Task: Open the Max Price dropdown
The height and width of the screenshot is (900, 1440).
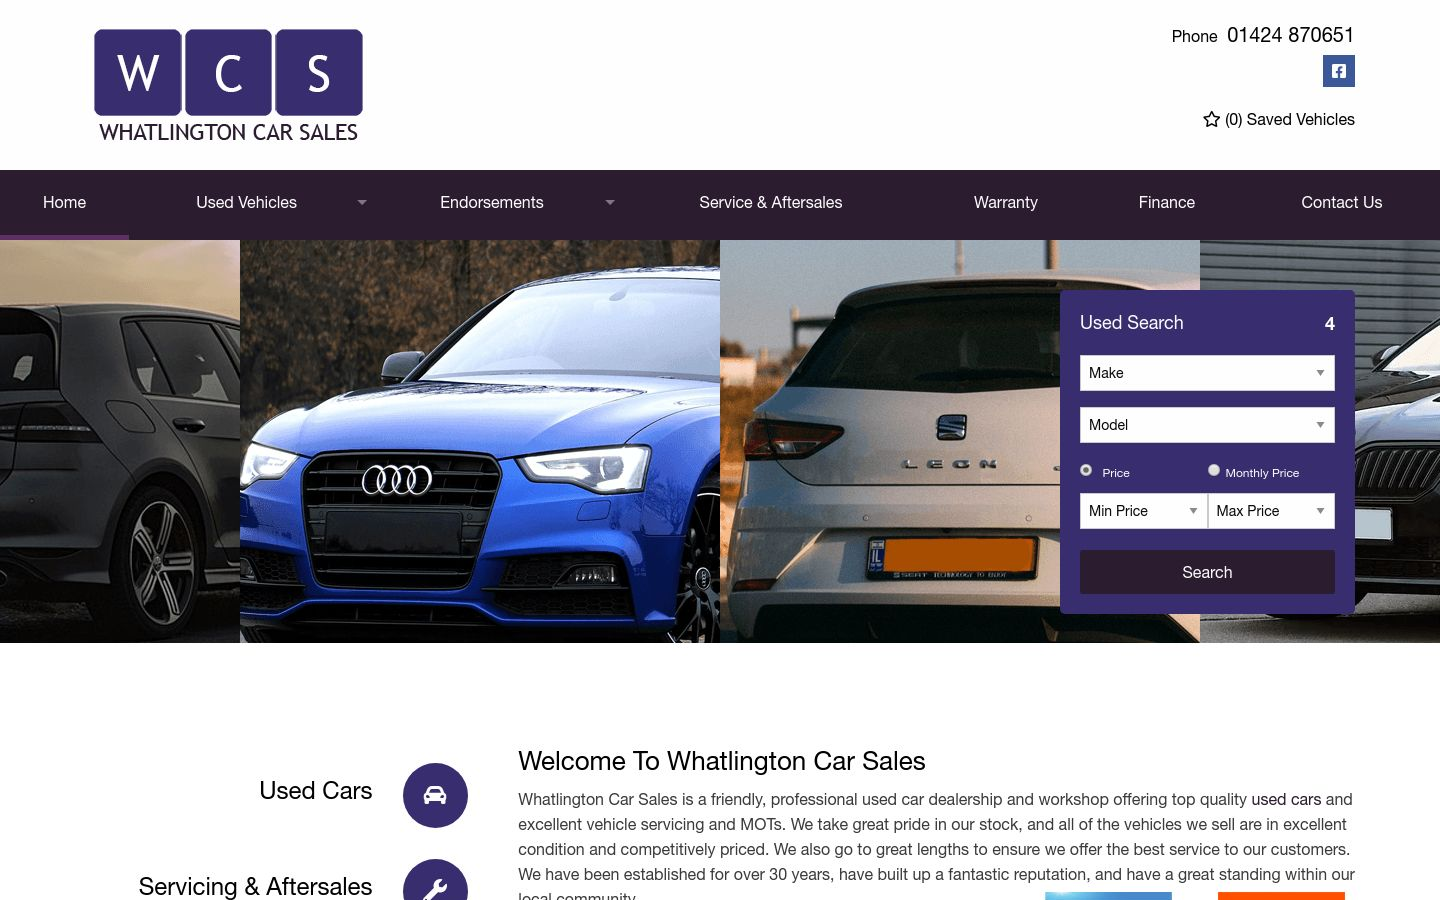Action: [1271, 511]
